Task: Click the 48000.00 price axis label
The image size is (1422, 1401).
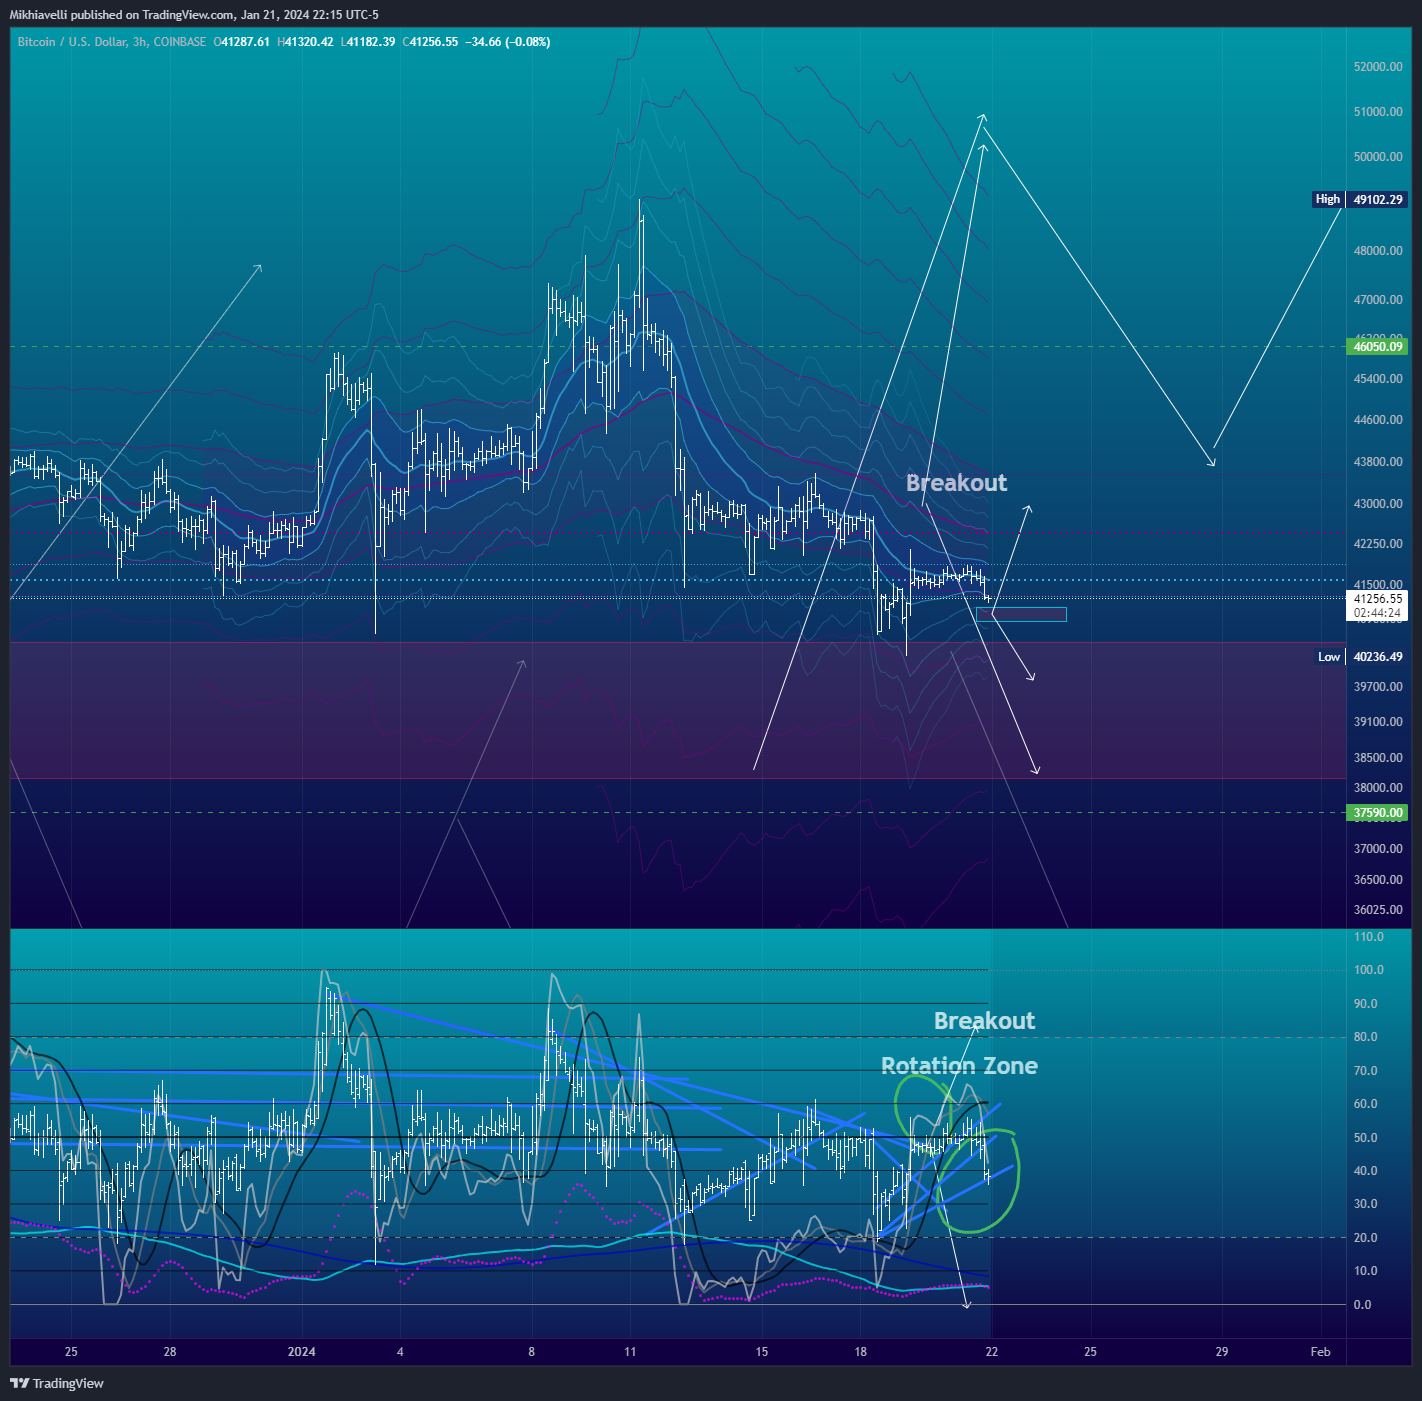Action: [x=1378, y=251]
